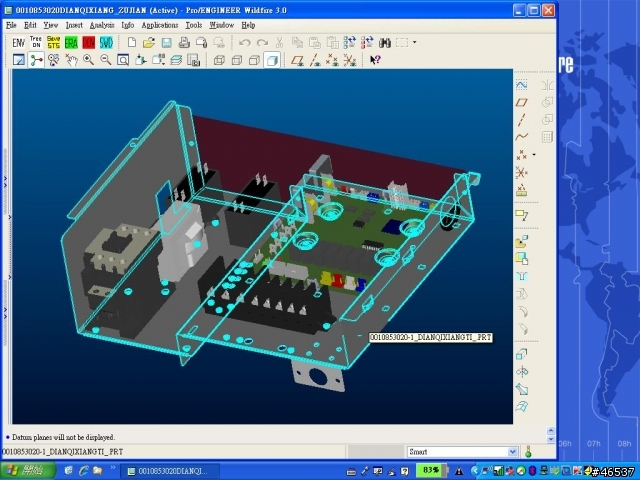Click the Copy icon in top toolbar
Viewport: 640px width, 480px height.
point(297,42)
